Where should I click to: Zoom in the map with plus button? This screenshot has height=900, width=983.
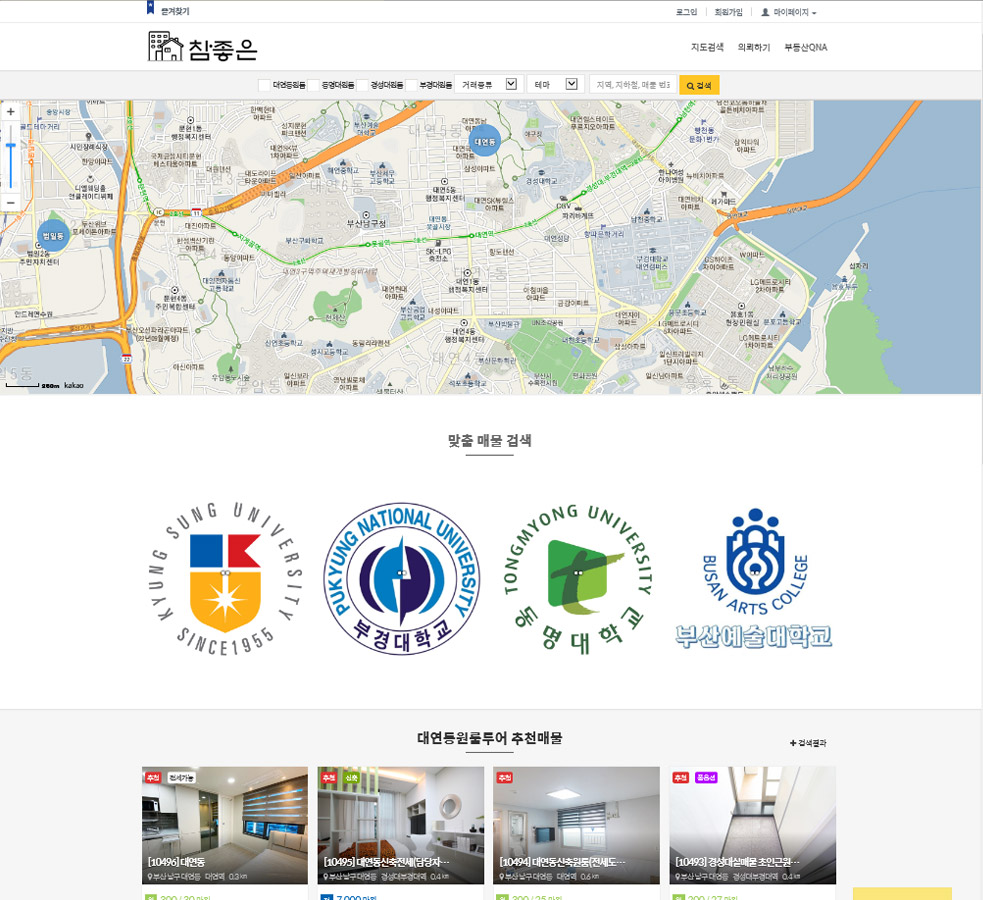pos(11,113)
